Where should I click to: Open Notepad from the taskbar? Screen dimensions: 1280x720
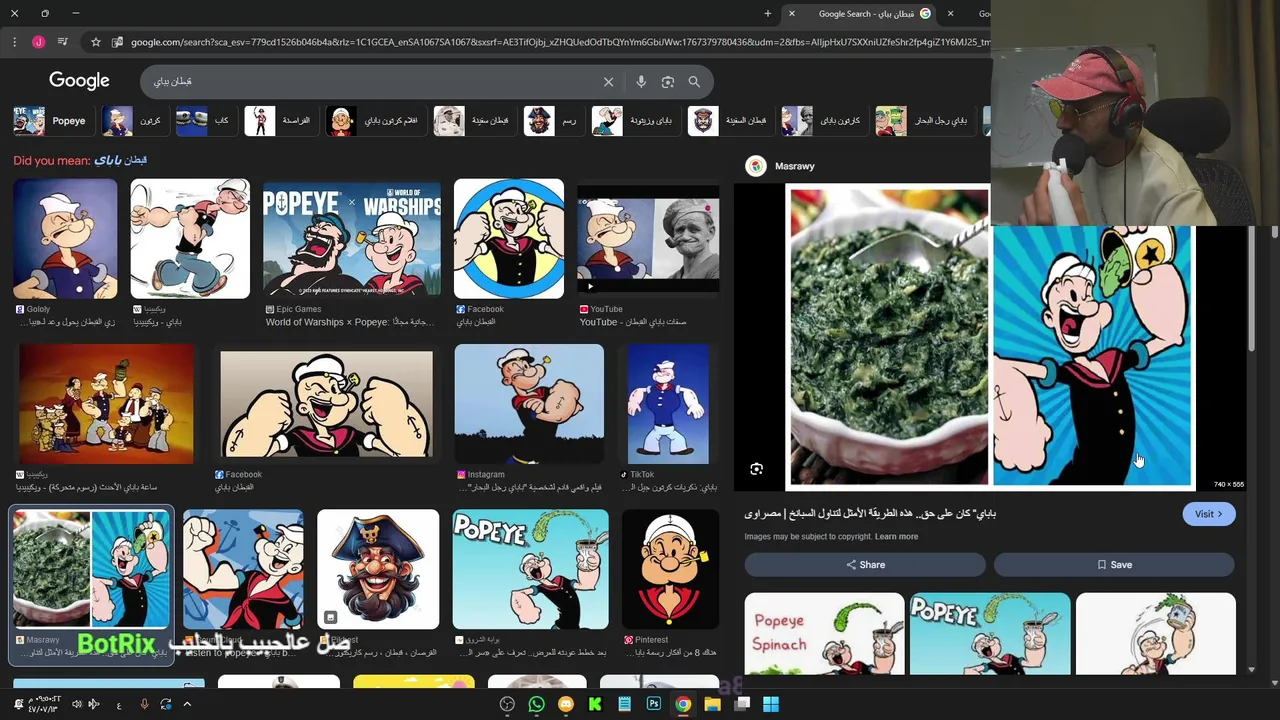click(624, 704)
